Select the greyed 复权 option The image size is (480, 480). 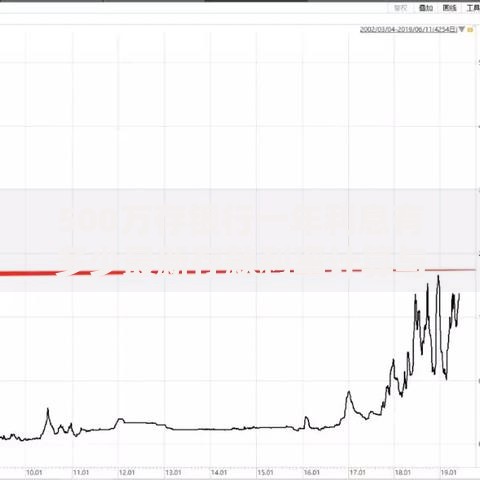click(x=400, y=8)
